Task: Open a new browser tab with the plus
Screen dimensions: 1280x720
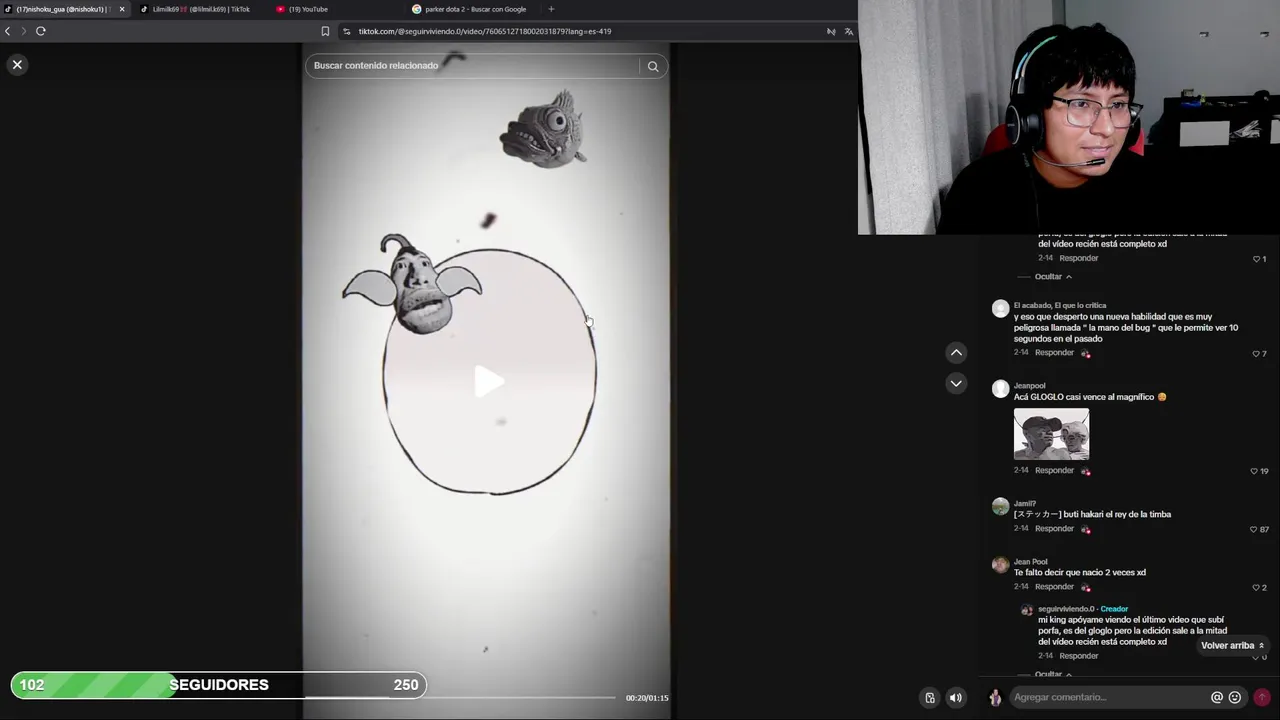Action: point(551,9)
